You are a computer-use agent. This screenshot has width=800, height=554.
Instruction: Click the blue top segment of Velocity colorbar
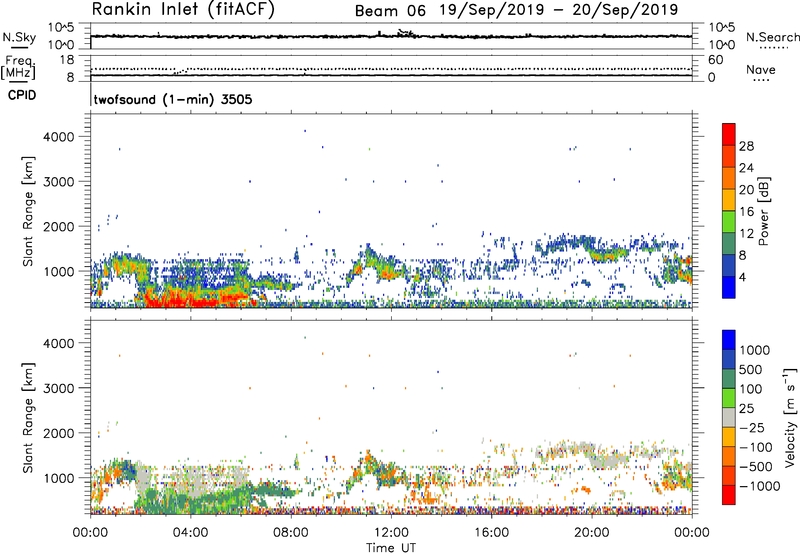(729, 340)
